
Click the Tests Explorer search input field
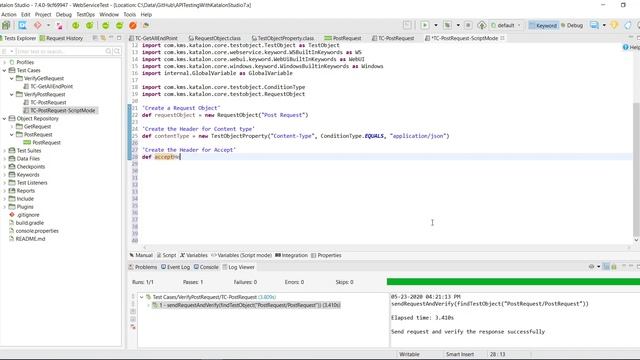pyautogui.click(x=60, y=51)
